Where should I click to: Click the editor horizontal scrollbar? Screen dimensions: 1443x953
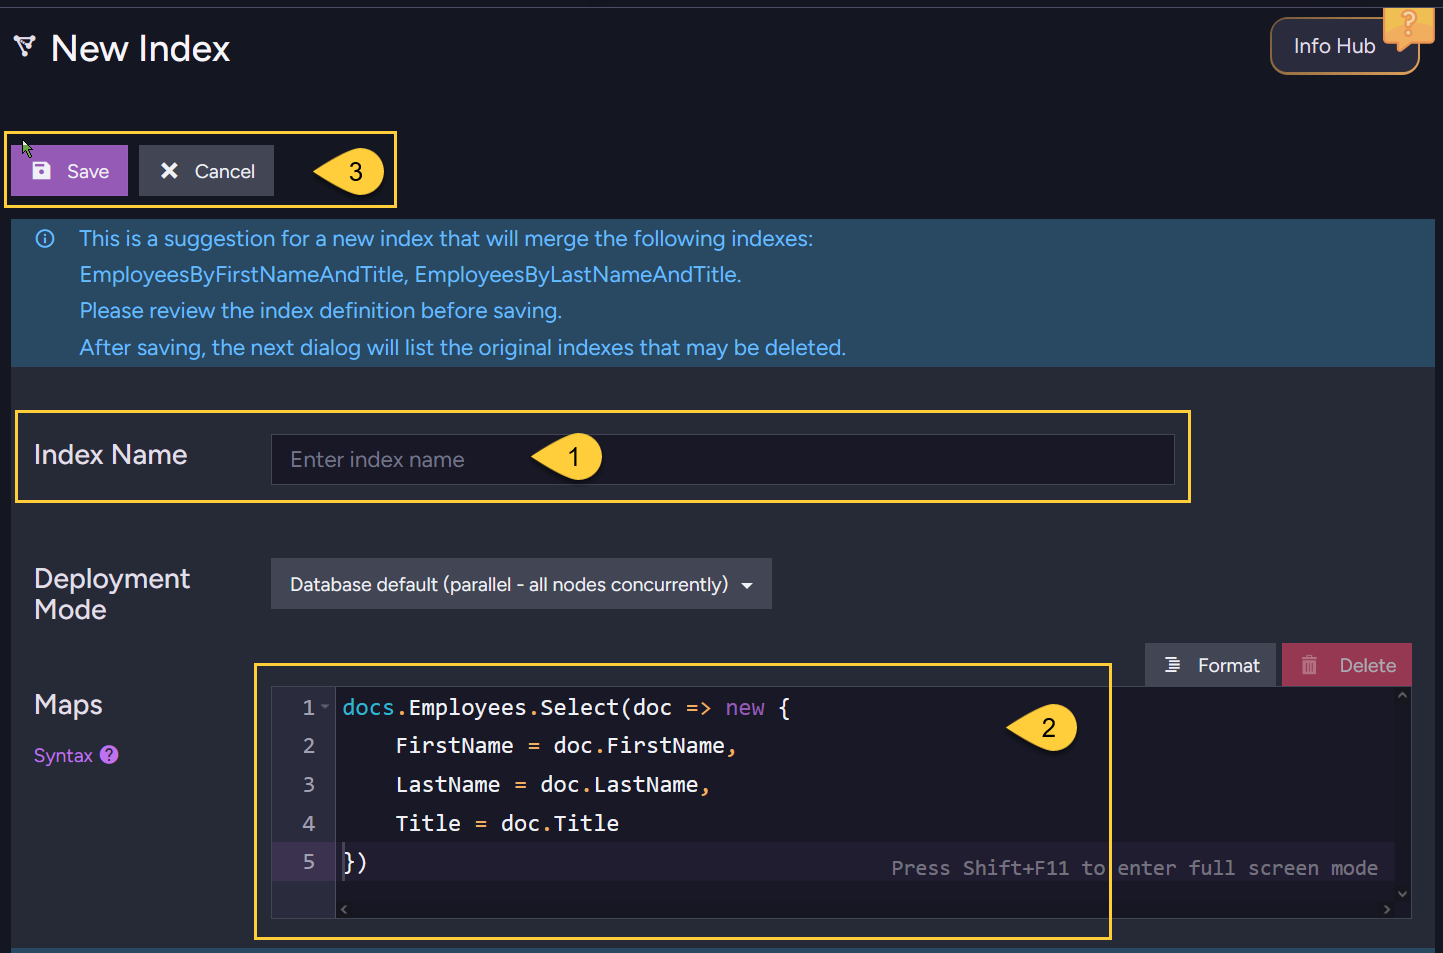(865, 909)
